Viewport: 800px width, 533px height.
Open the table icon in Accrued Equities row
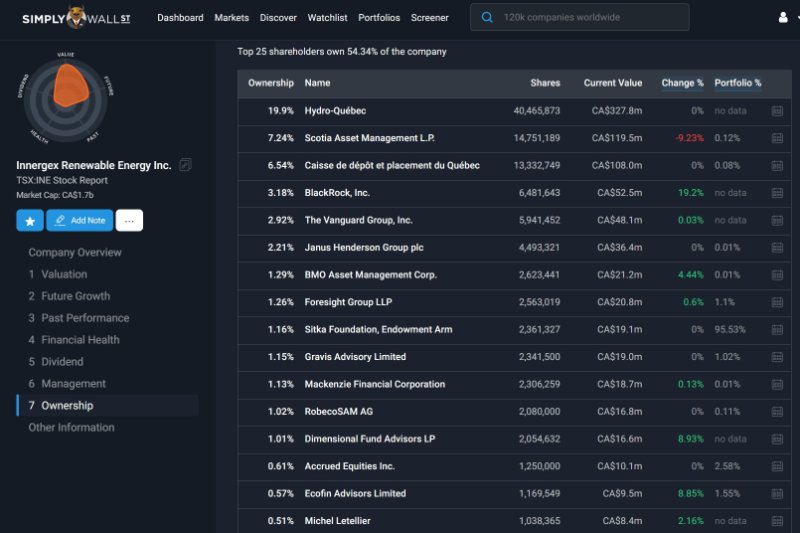coord(777,466)
